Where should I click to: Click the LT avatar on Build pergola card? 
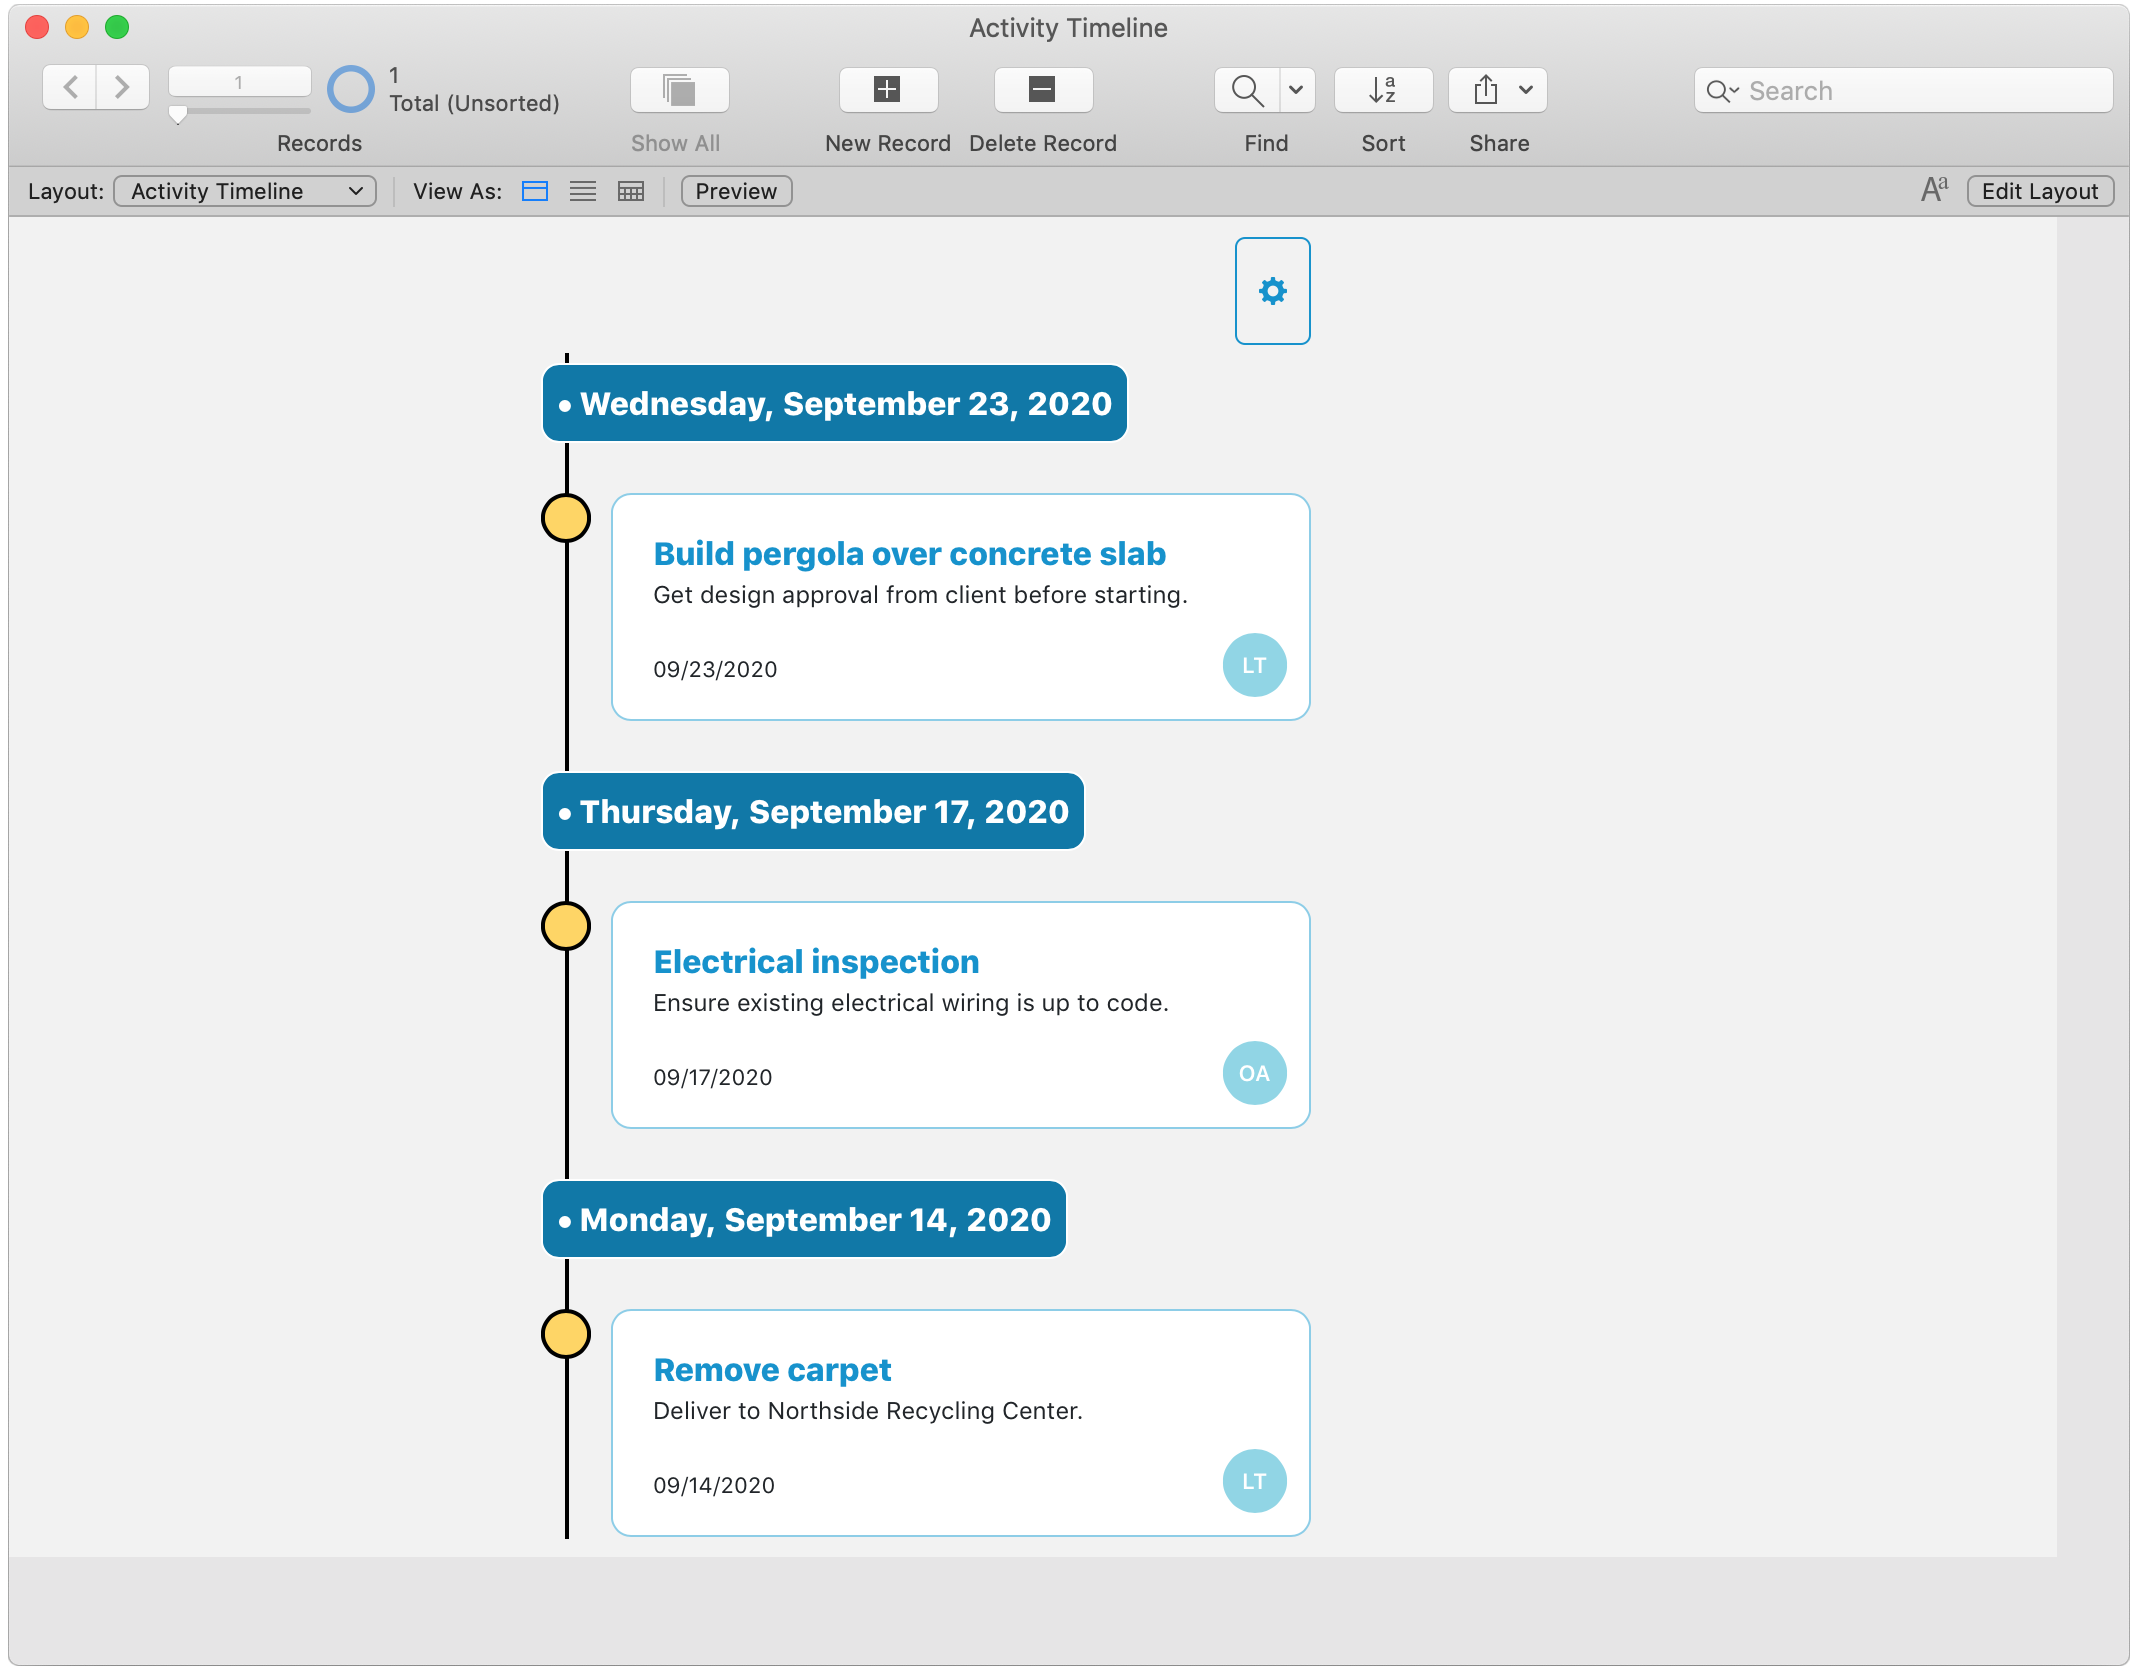click(x=1254, y=665)
